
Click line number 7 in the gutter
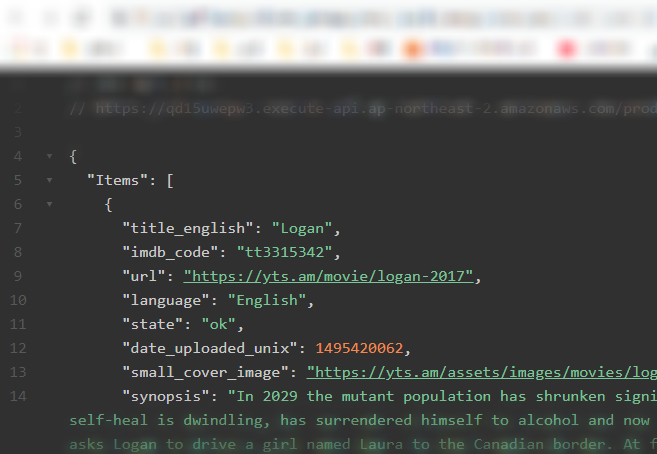point(18,228)
